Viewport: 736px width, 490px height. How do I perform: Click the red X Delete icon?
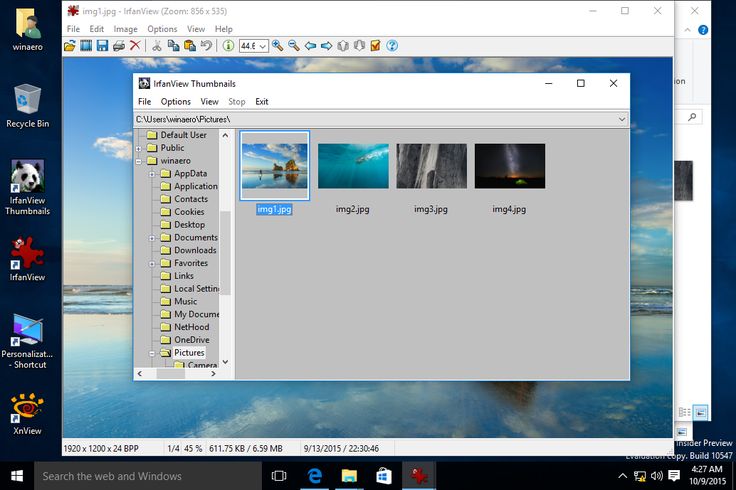135,46
